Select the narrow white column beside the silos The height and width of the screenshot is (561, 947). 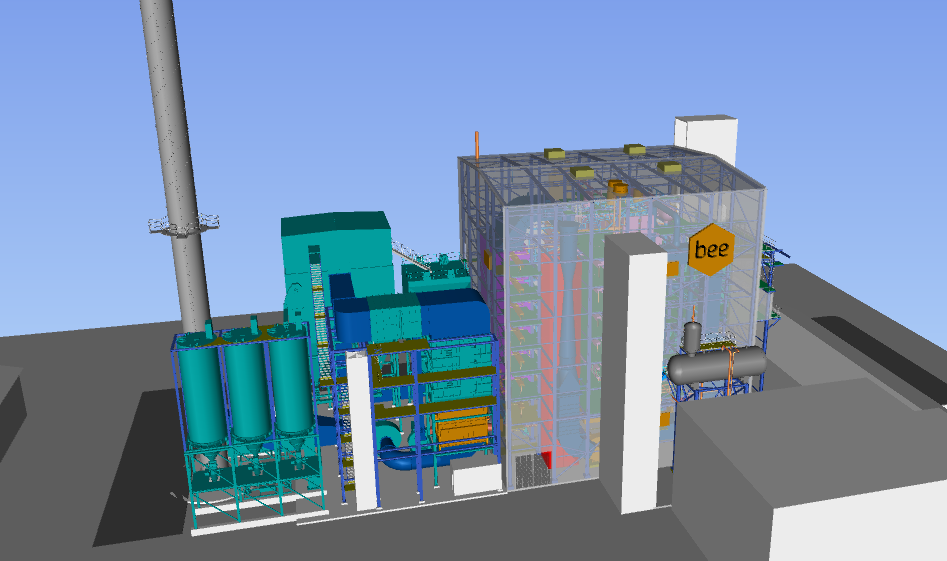click(360, 430)
